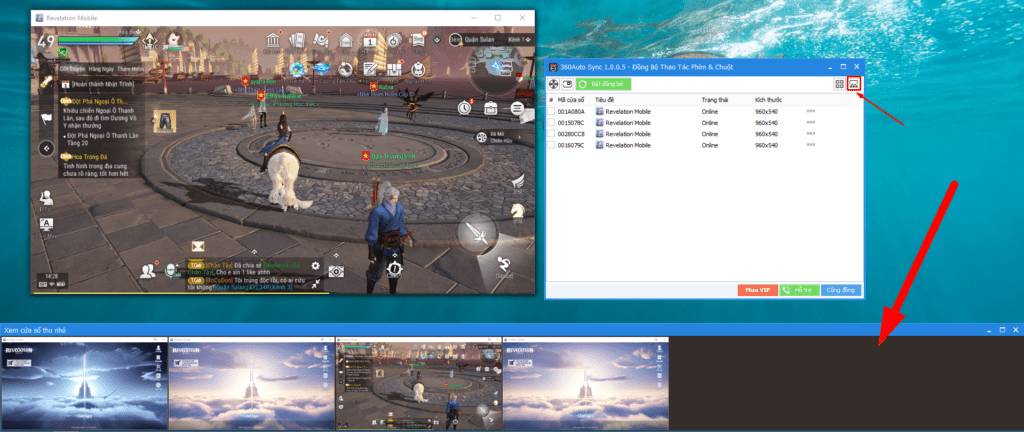Click the gamepad icon in 360Auto Sync toolbar
The image size is (1024, 432).
[554, 84]
